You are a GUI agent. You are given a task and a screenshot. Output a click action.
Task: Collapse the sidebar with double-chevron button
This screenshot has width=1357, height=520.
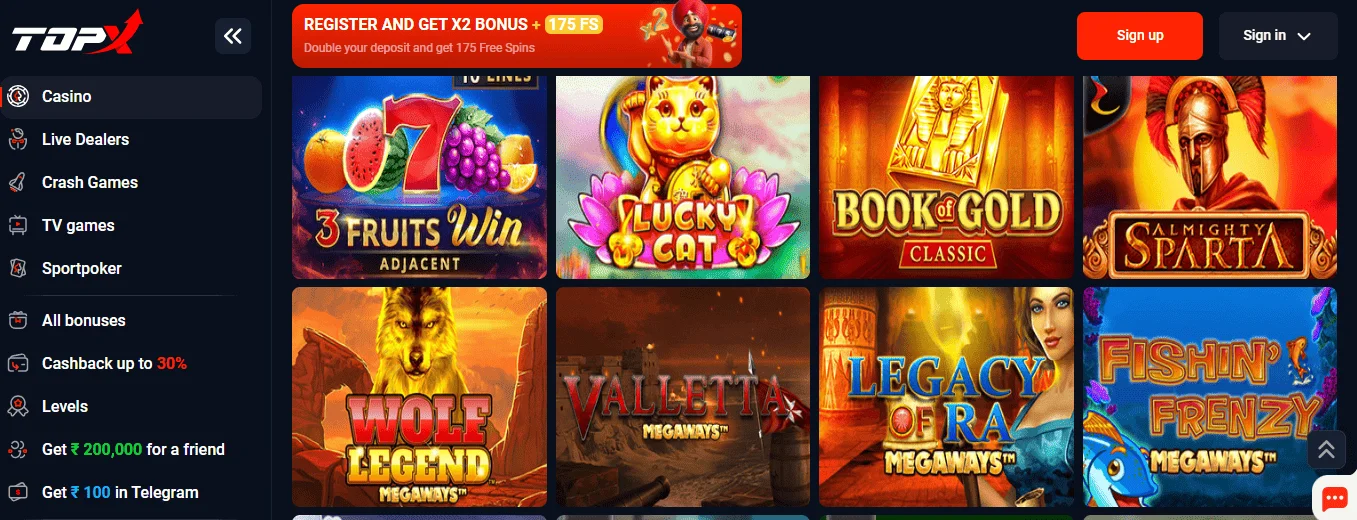point(233,37)
